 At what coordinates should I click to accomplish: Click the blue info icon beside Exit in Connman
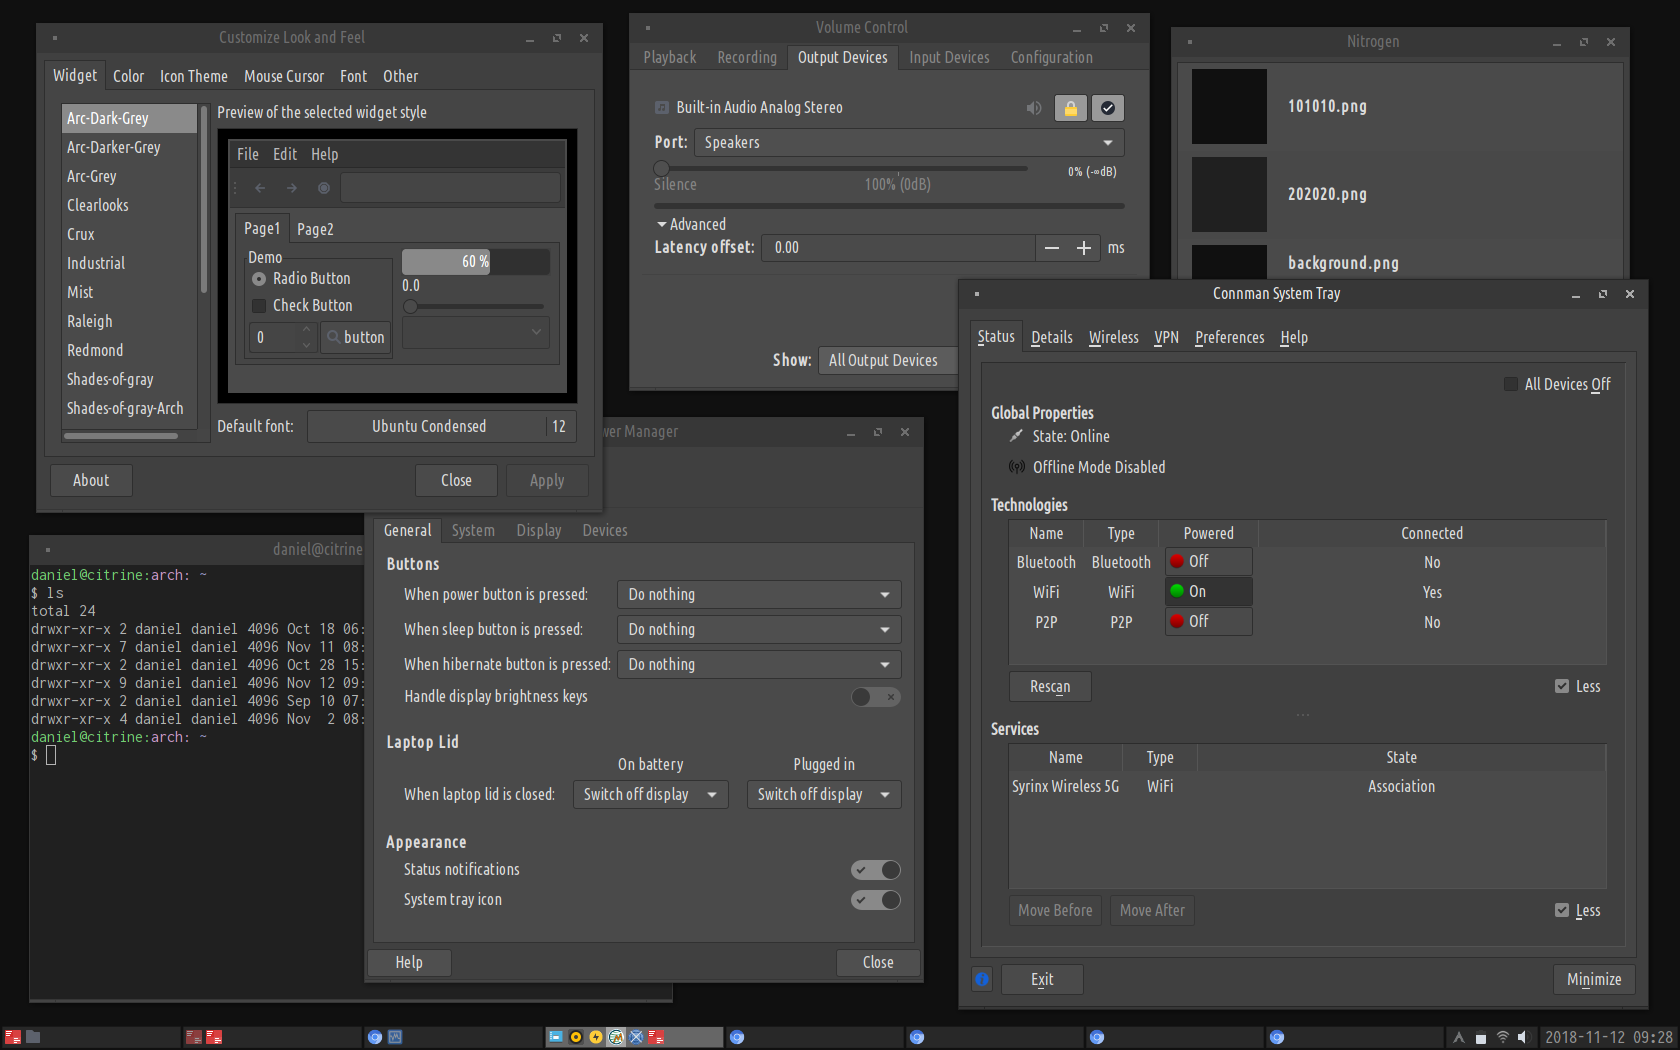pos(982,979)
